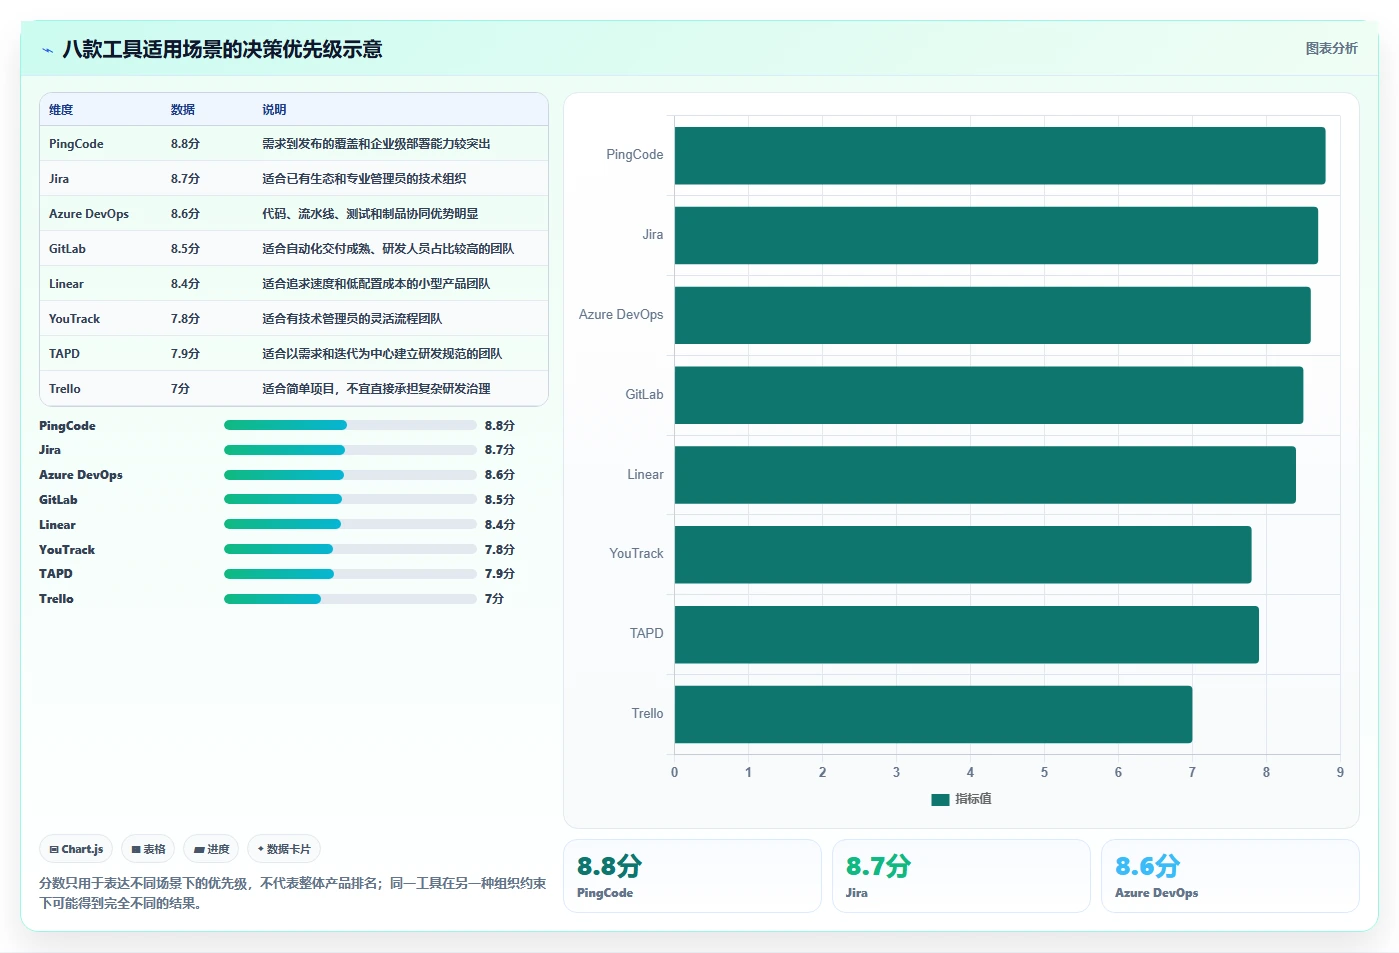Click the x-axis tick label 5

pos(1044,772)
